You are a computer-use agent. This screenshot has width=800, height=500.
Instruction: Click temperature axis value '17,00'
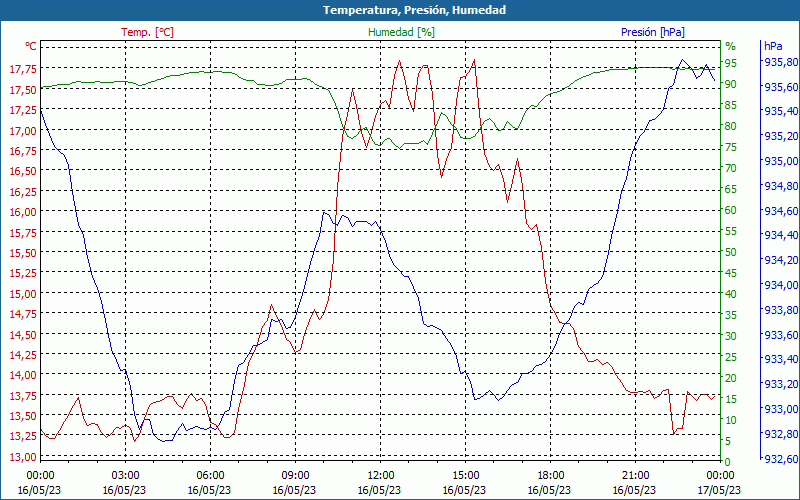click(x=22, y=131)
